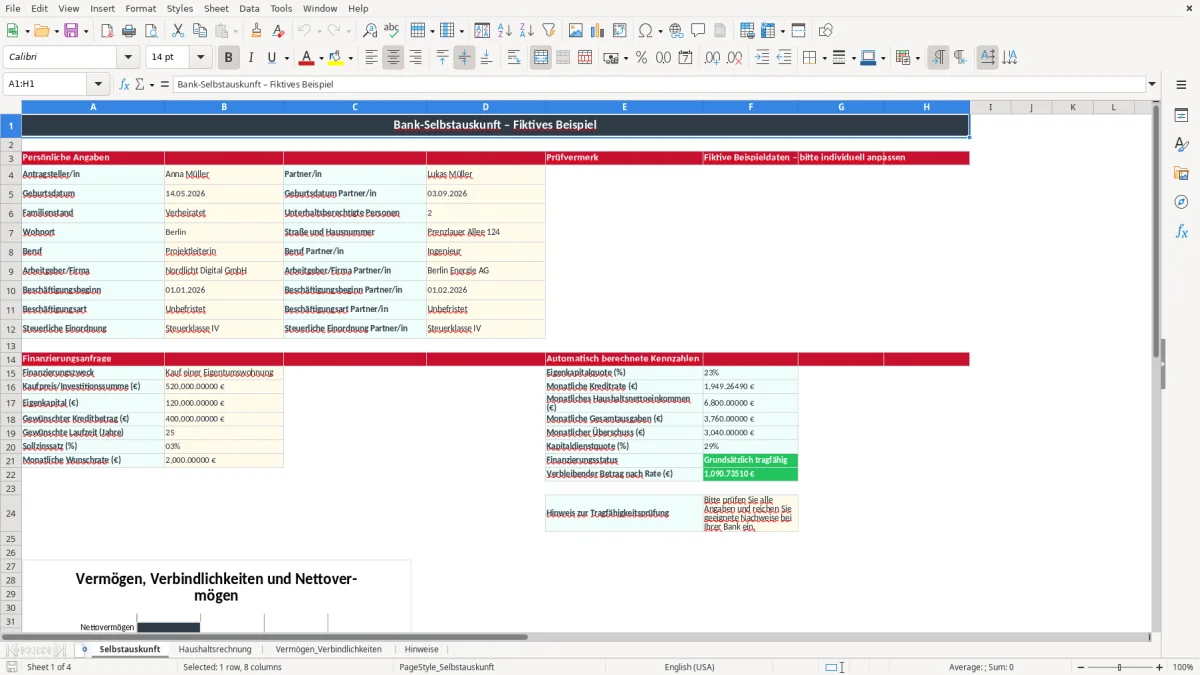Click the Sidebar Settings button
1200x675 pixels.
point(1181,85)
